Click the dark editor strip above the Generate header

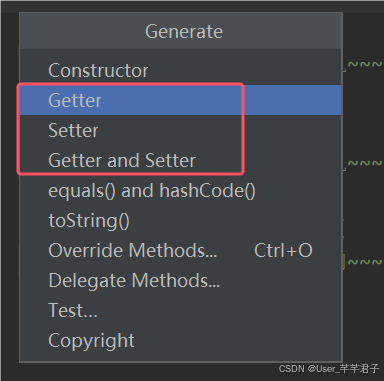tap(192, 7)
